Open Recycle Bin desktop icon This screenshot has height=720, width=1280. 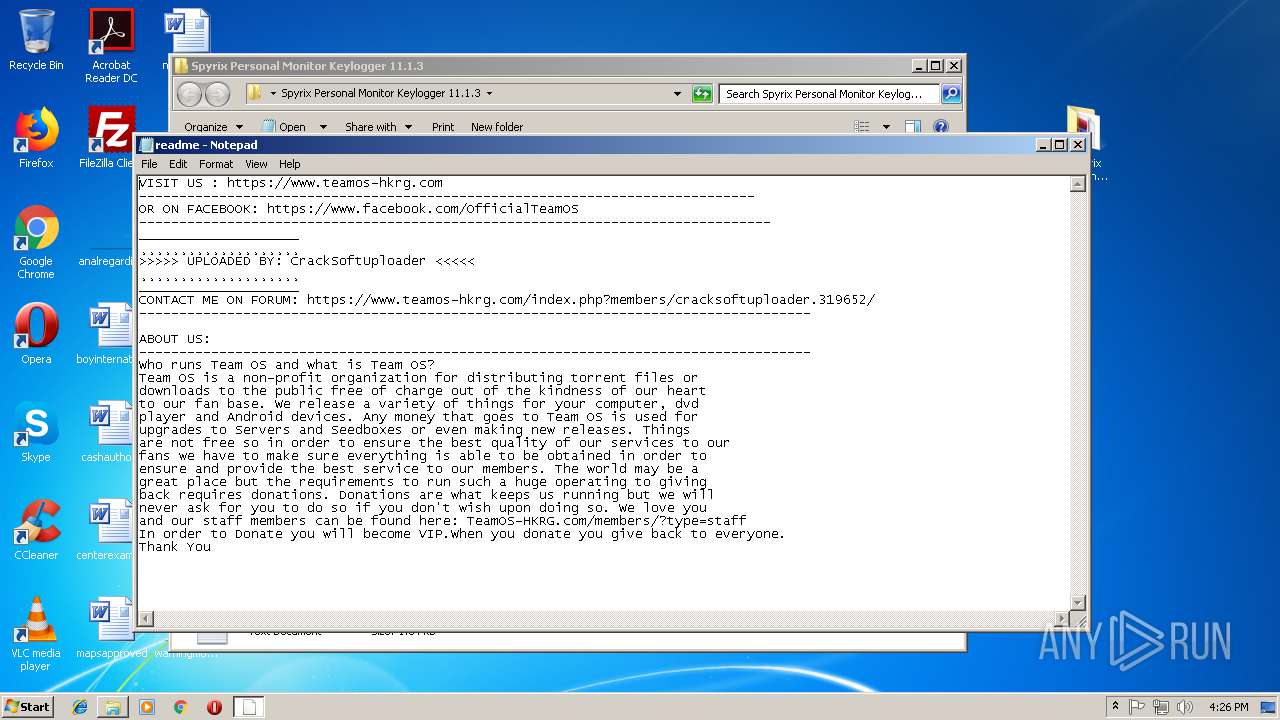click(x=36, y=40)
